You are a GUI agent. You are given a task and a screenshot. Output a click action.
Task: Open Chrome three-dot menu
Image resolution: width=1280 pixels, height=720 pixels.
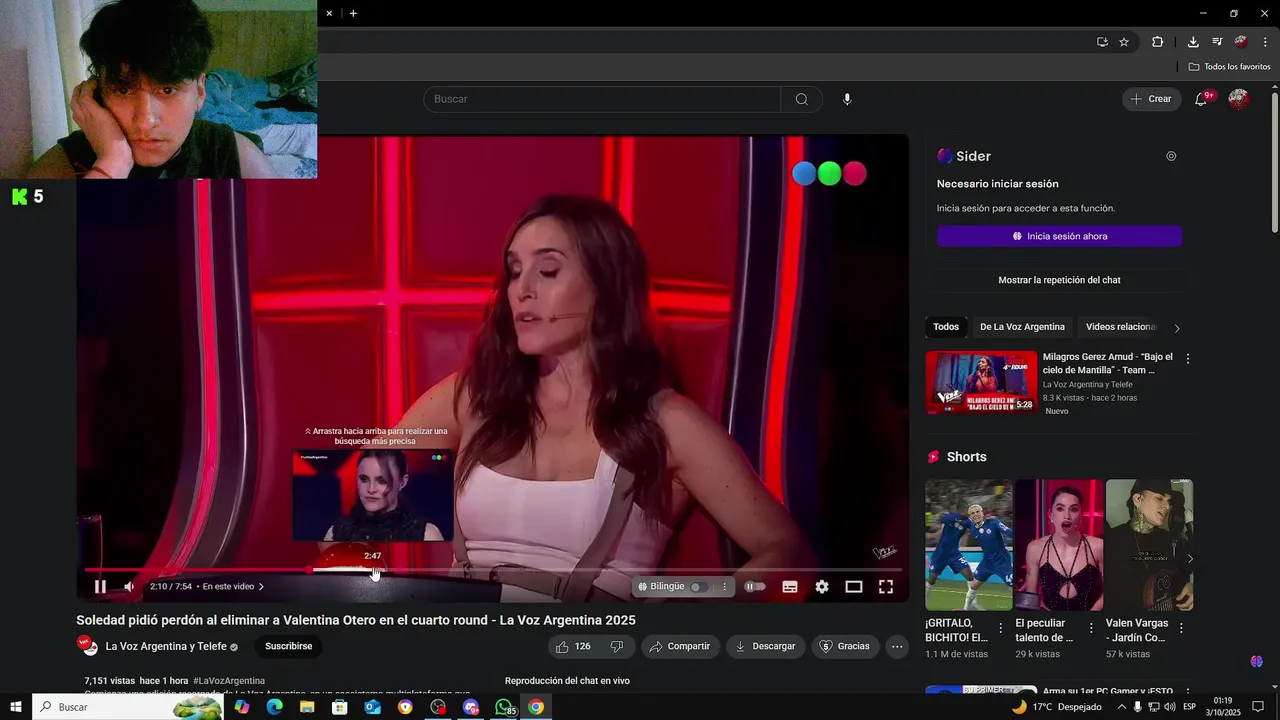point(1265,42)
